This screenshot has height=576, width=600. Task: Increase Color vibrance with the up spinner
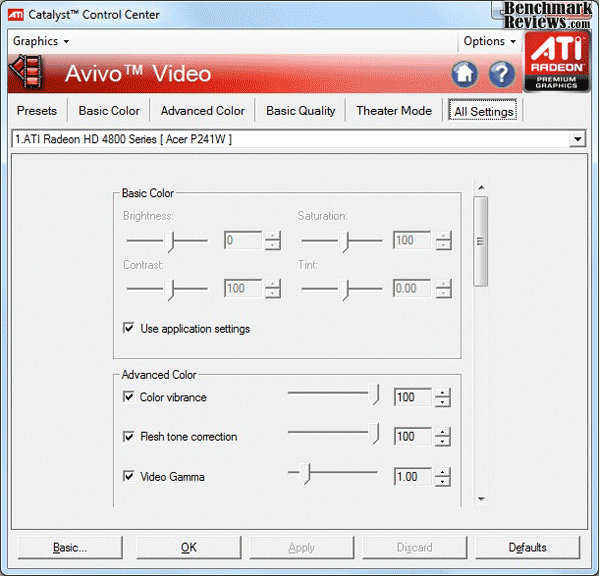(443, 393)
